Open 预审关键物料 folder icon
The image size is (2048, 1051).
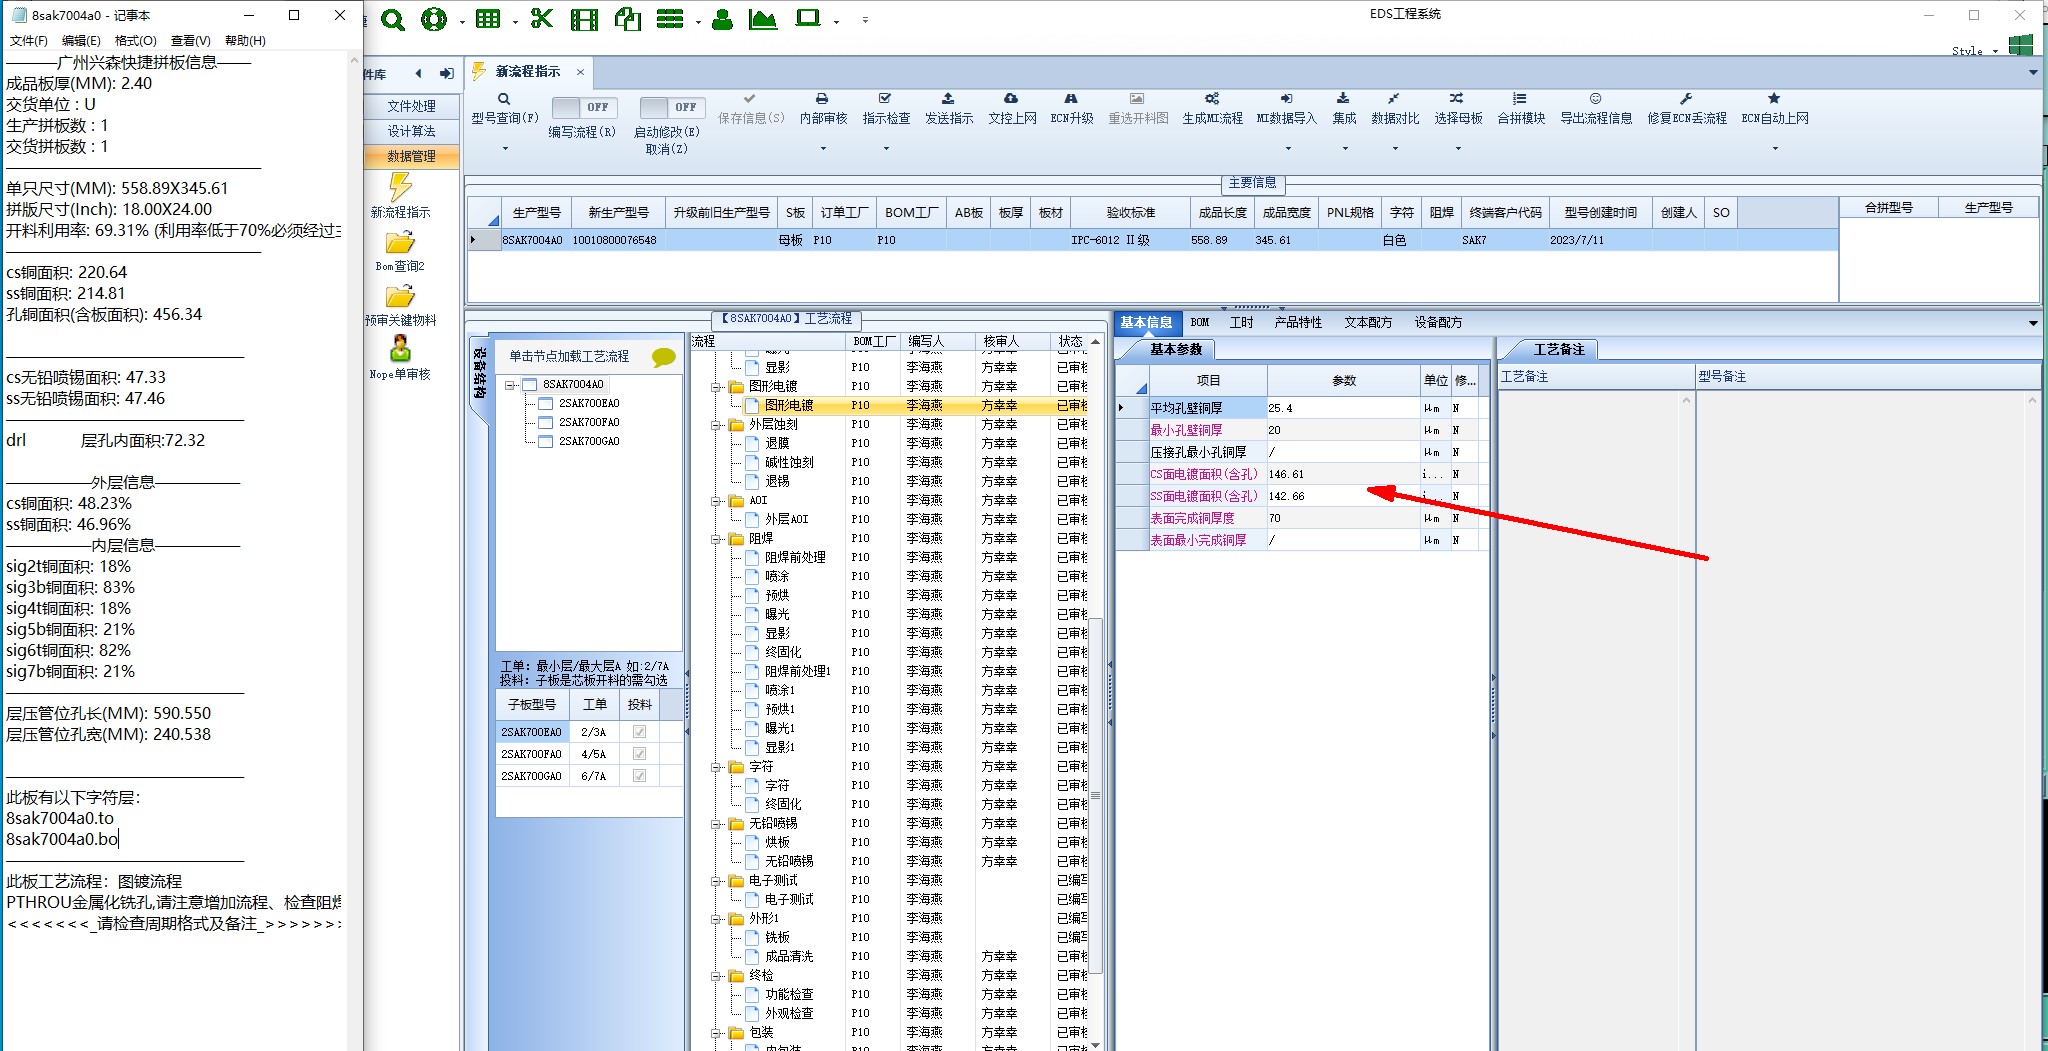(x=400, y=306)
